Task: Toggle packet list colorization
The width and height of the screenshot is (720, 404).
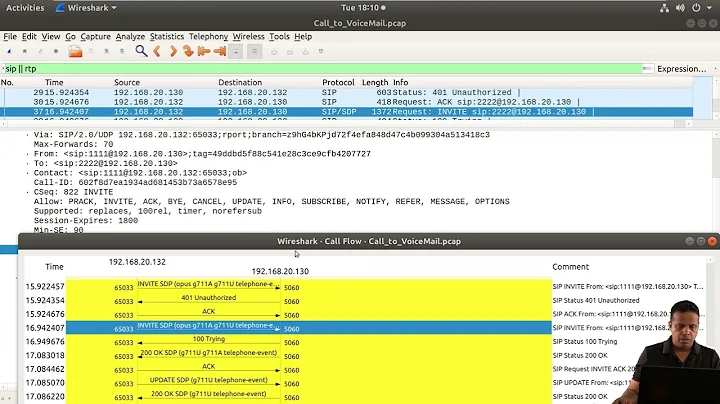Action: 254,51
